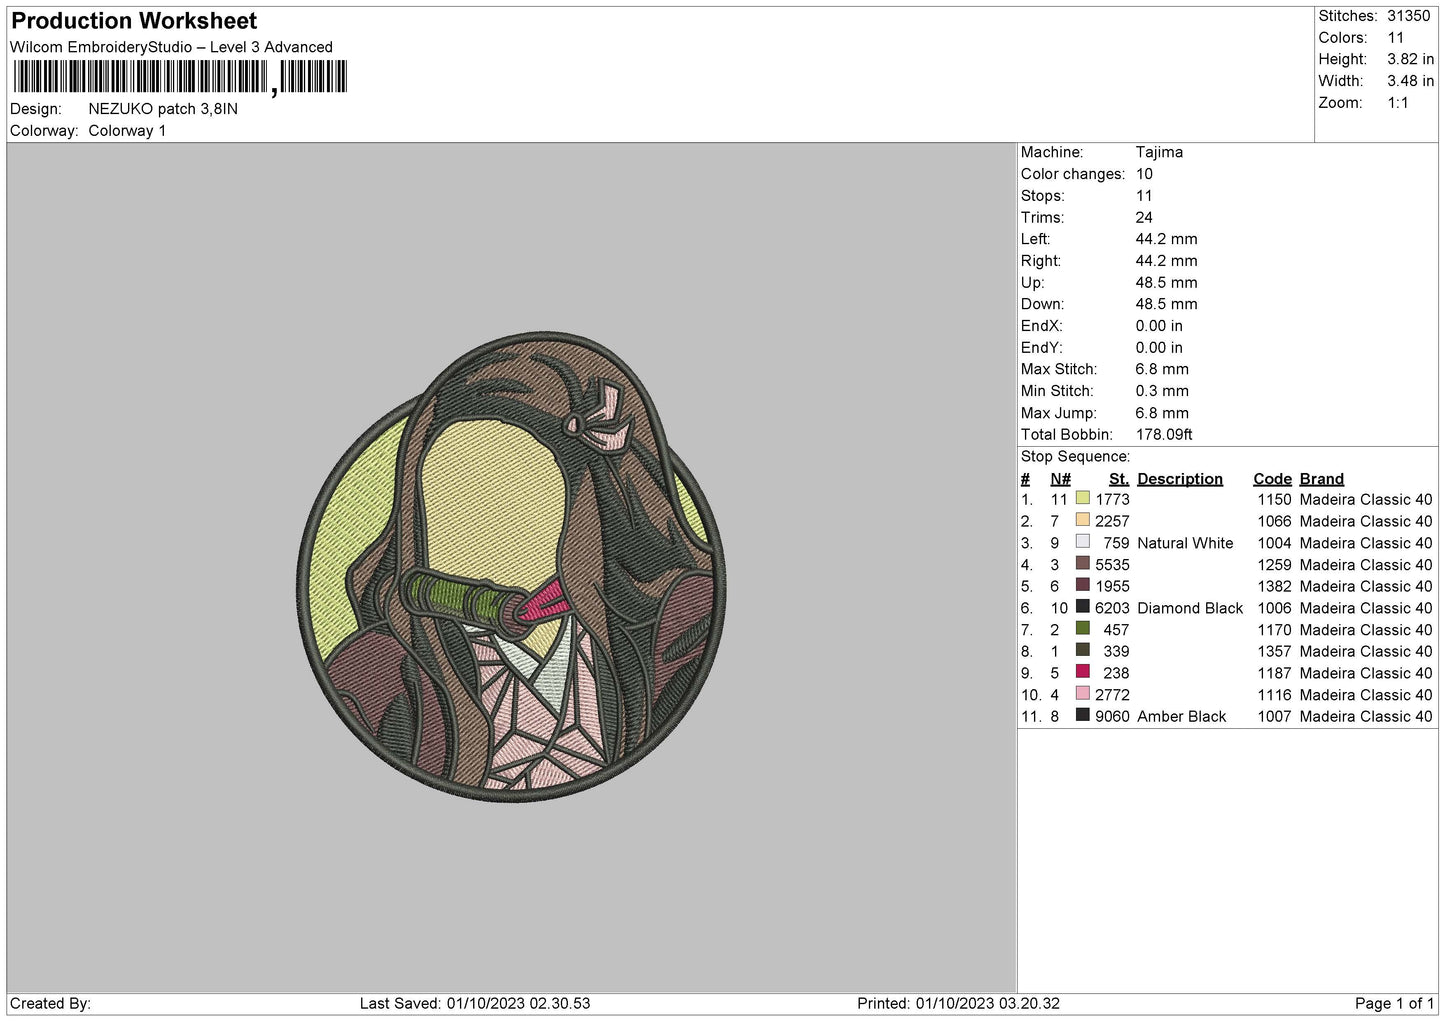
Task: Click the 'N#' column header
Action: tap(1060, 479)
